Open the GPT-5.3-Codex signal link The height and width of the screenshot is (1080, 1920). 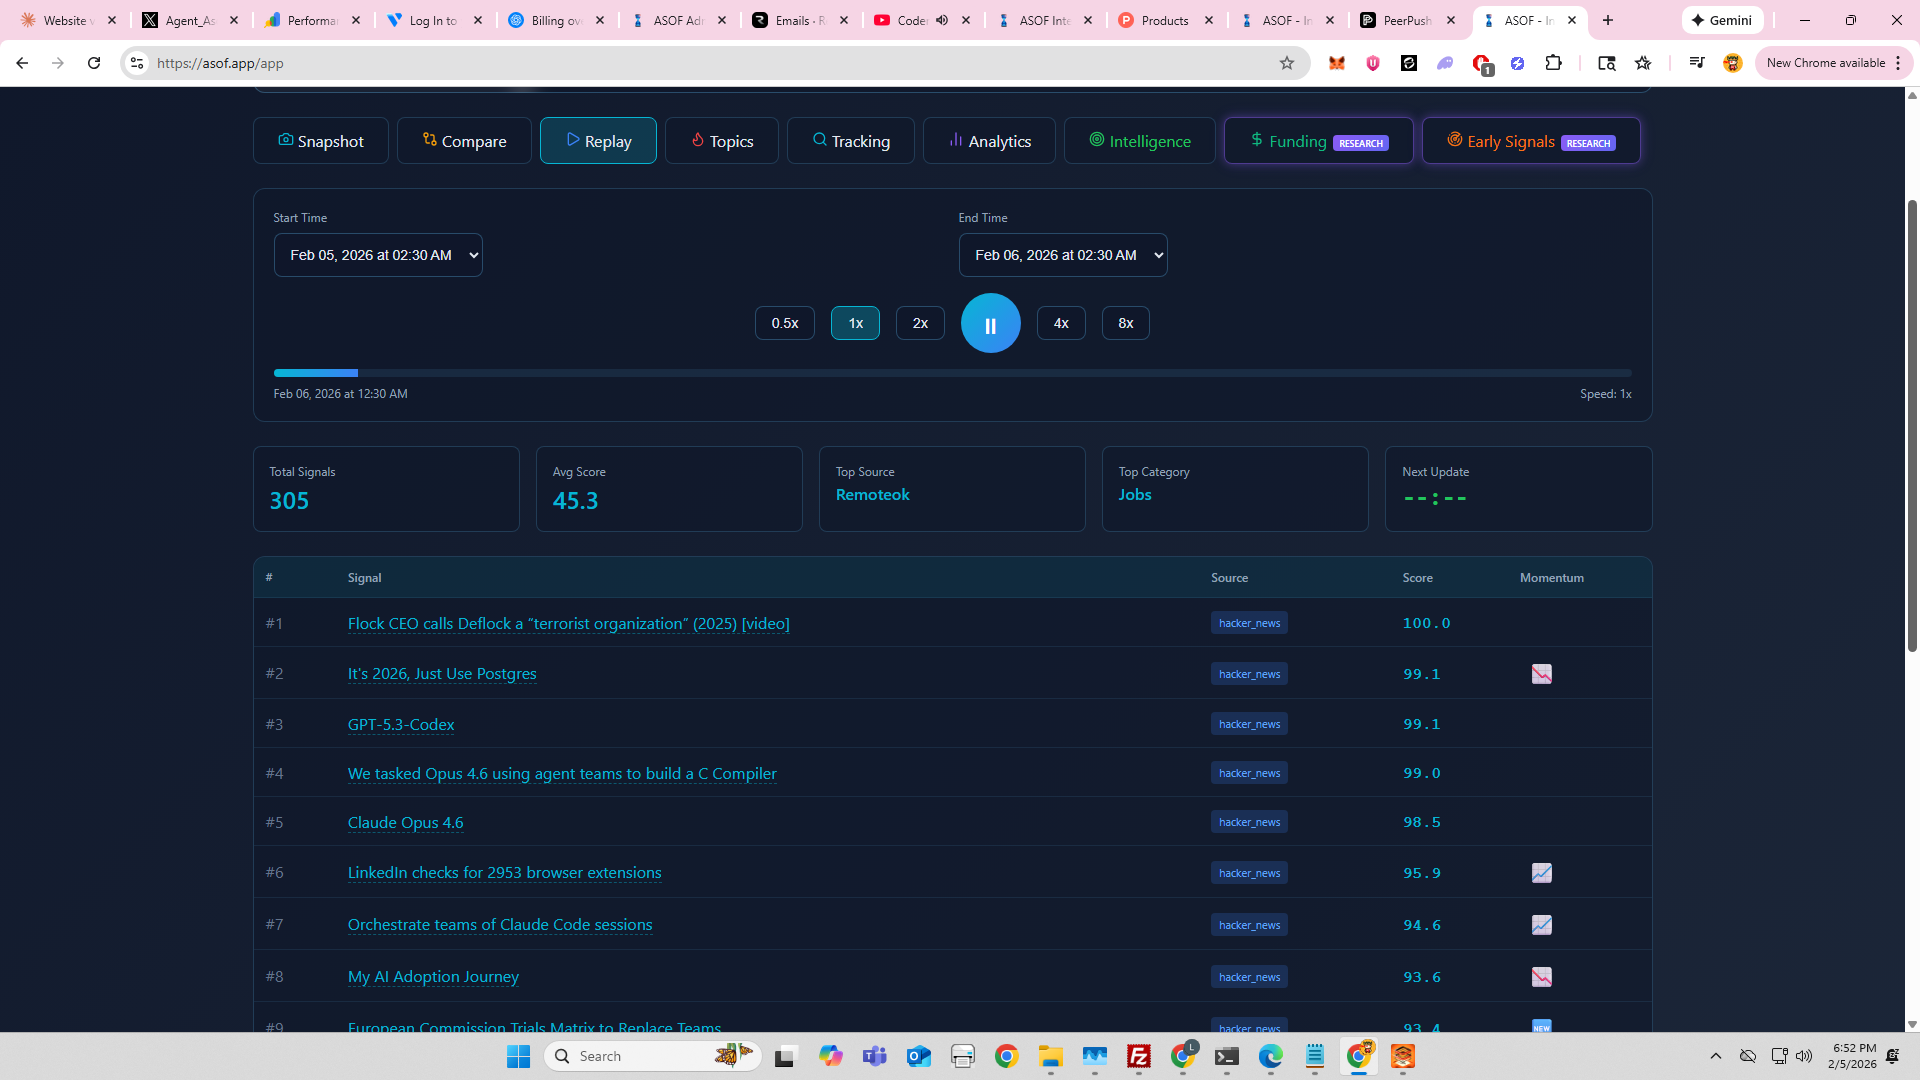tap(401, 724)
